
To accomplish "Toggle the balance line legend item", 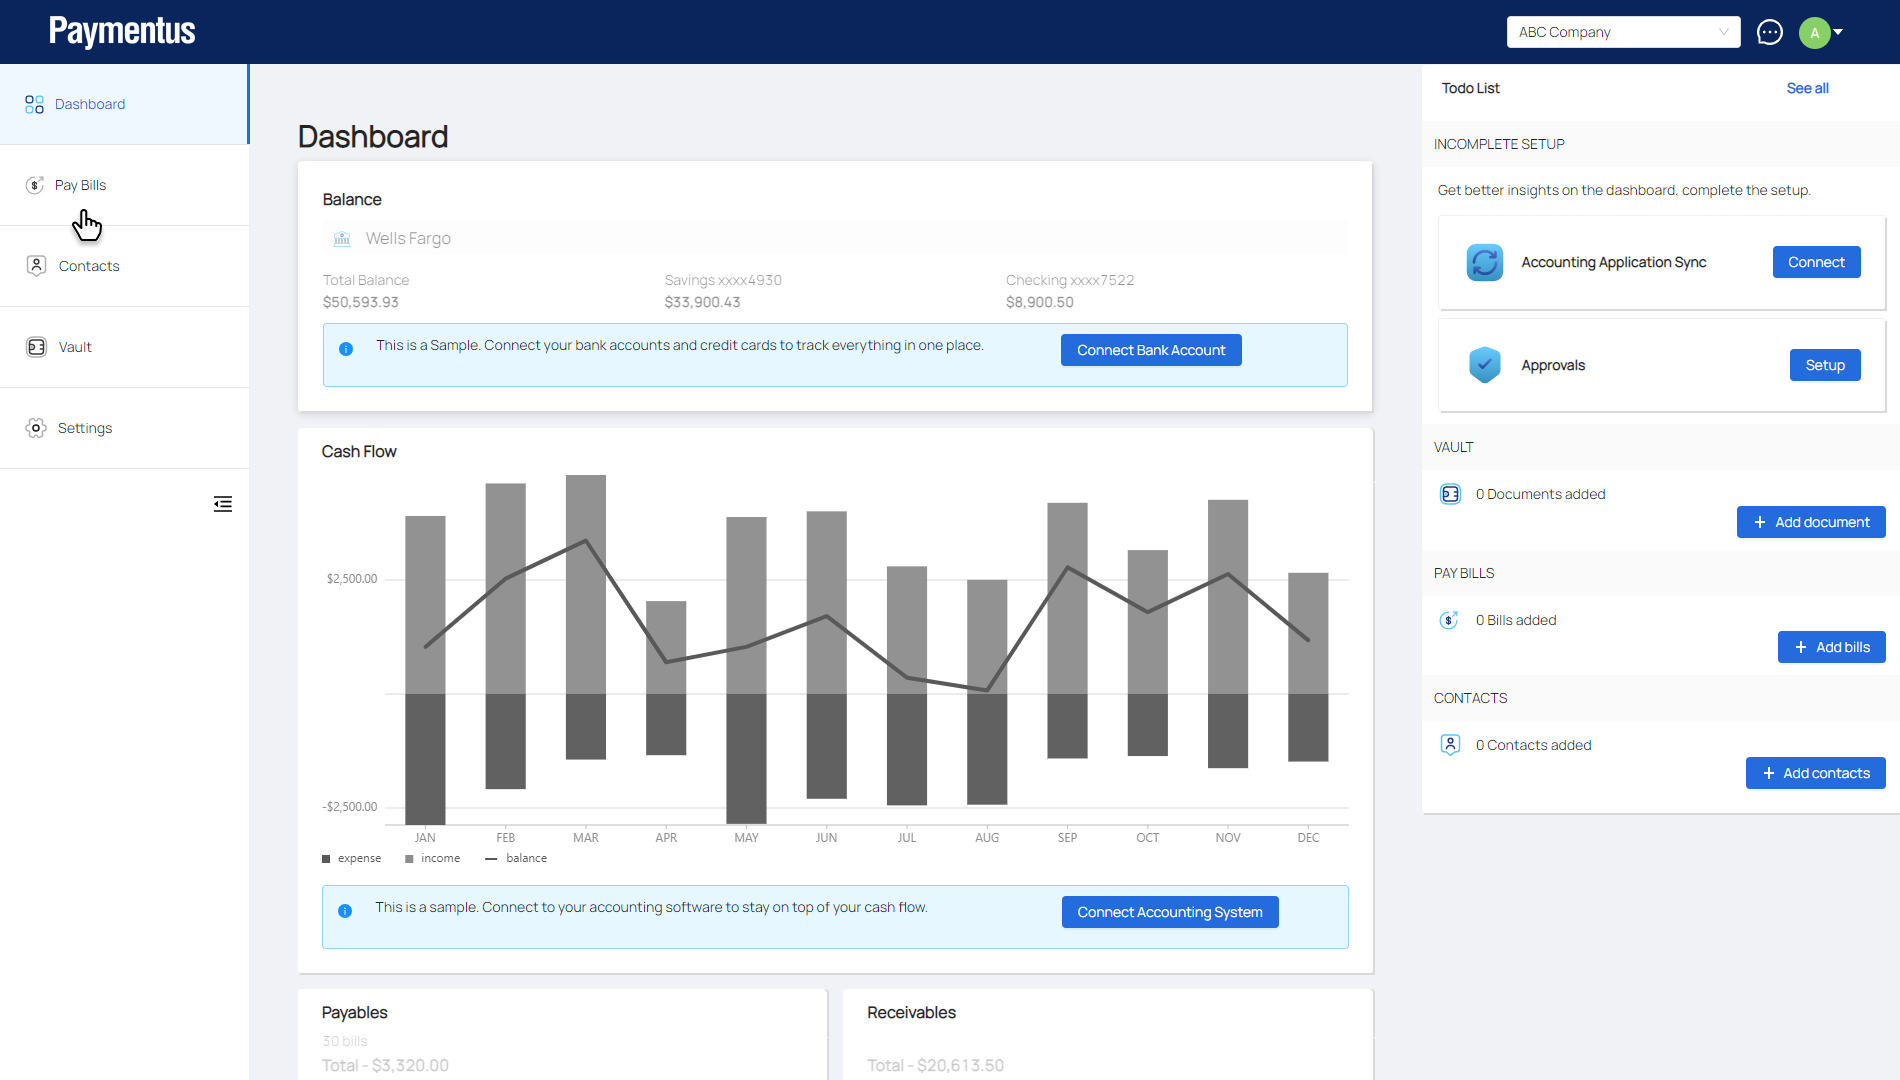I will tap(516, 858).
